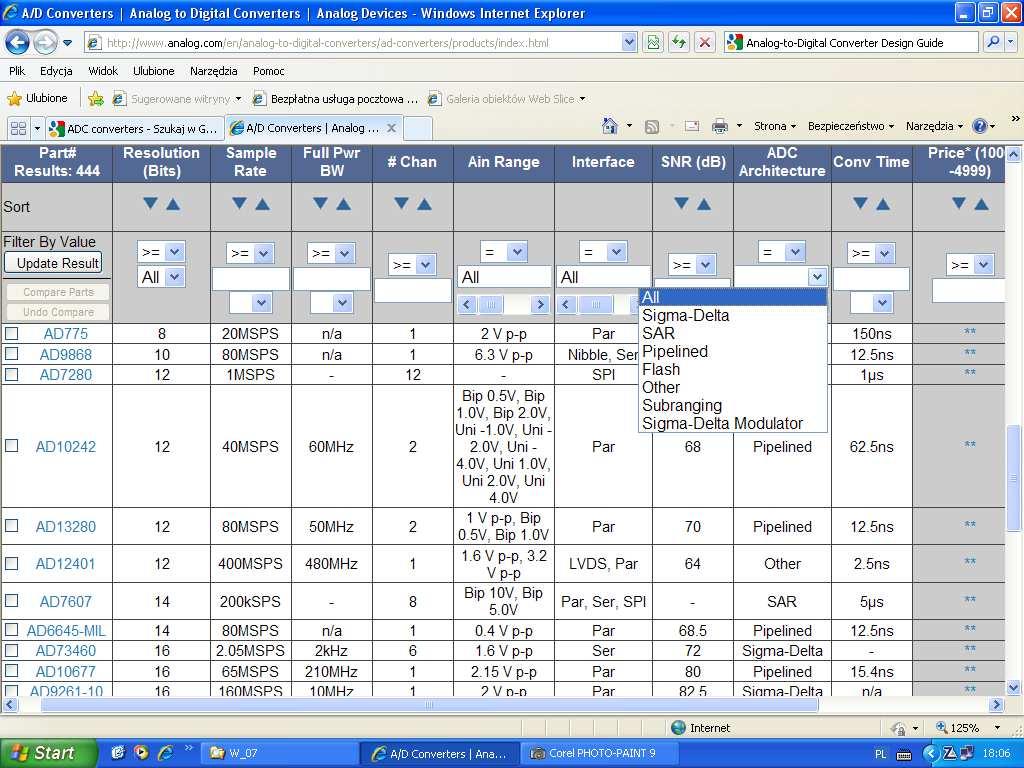Check the AD13280 row checkbox
Screen dimensions: 1024x768
pyautogui.click(x=12, y=526)
